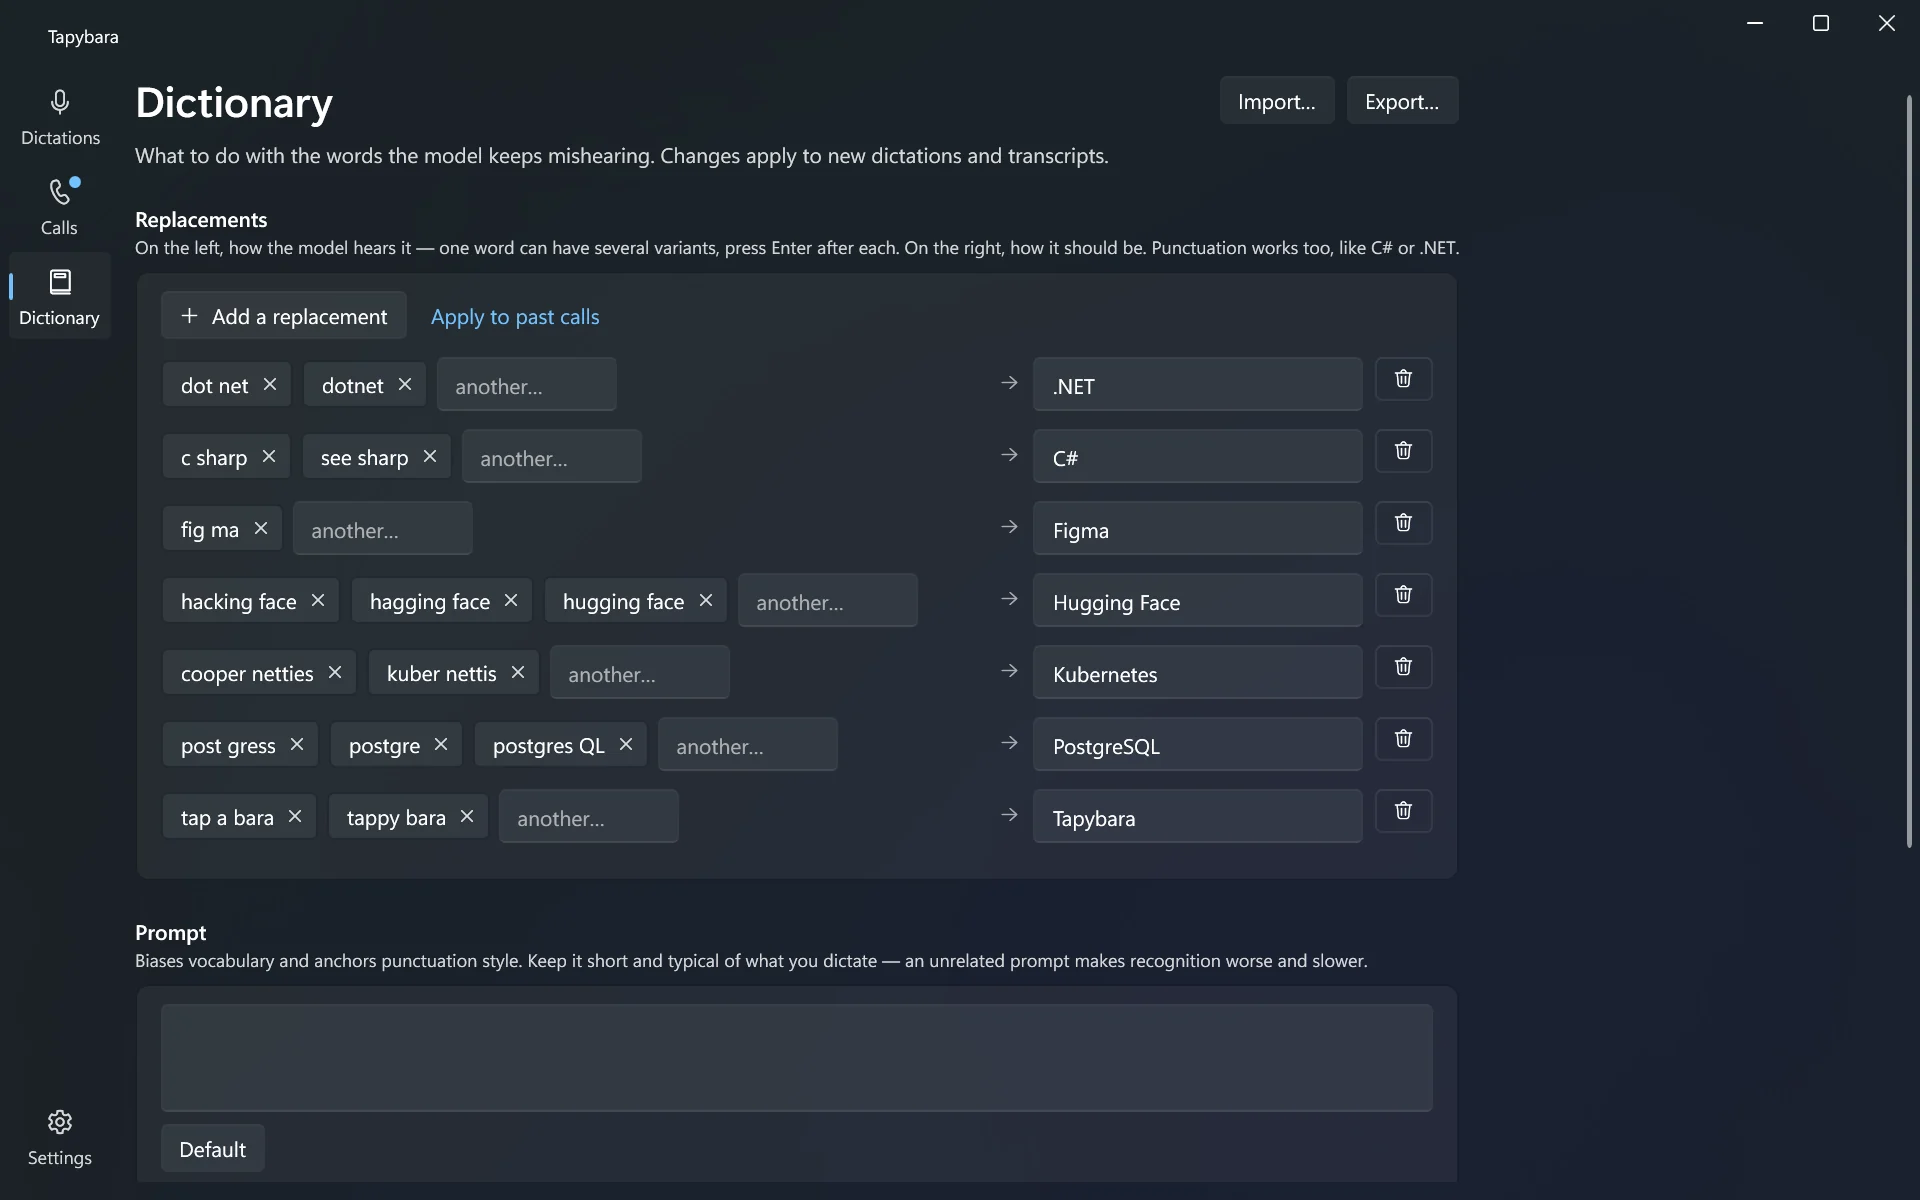The height and width of the screenshot is (1200, 1920).
Task: Remove the 'hugging face' variant
Action: (x=706, y=600)
